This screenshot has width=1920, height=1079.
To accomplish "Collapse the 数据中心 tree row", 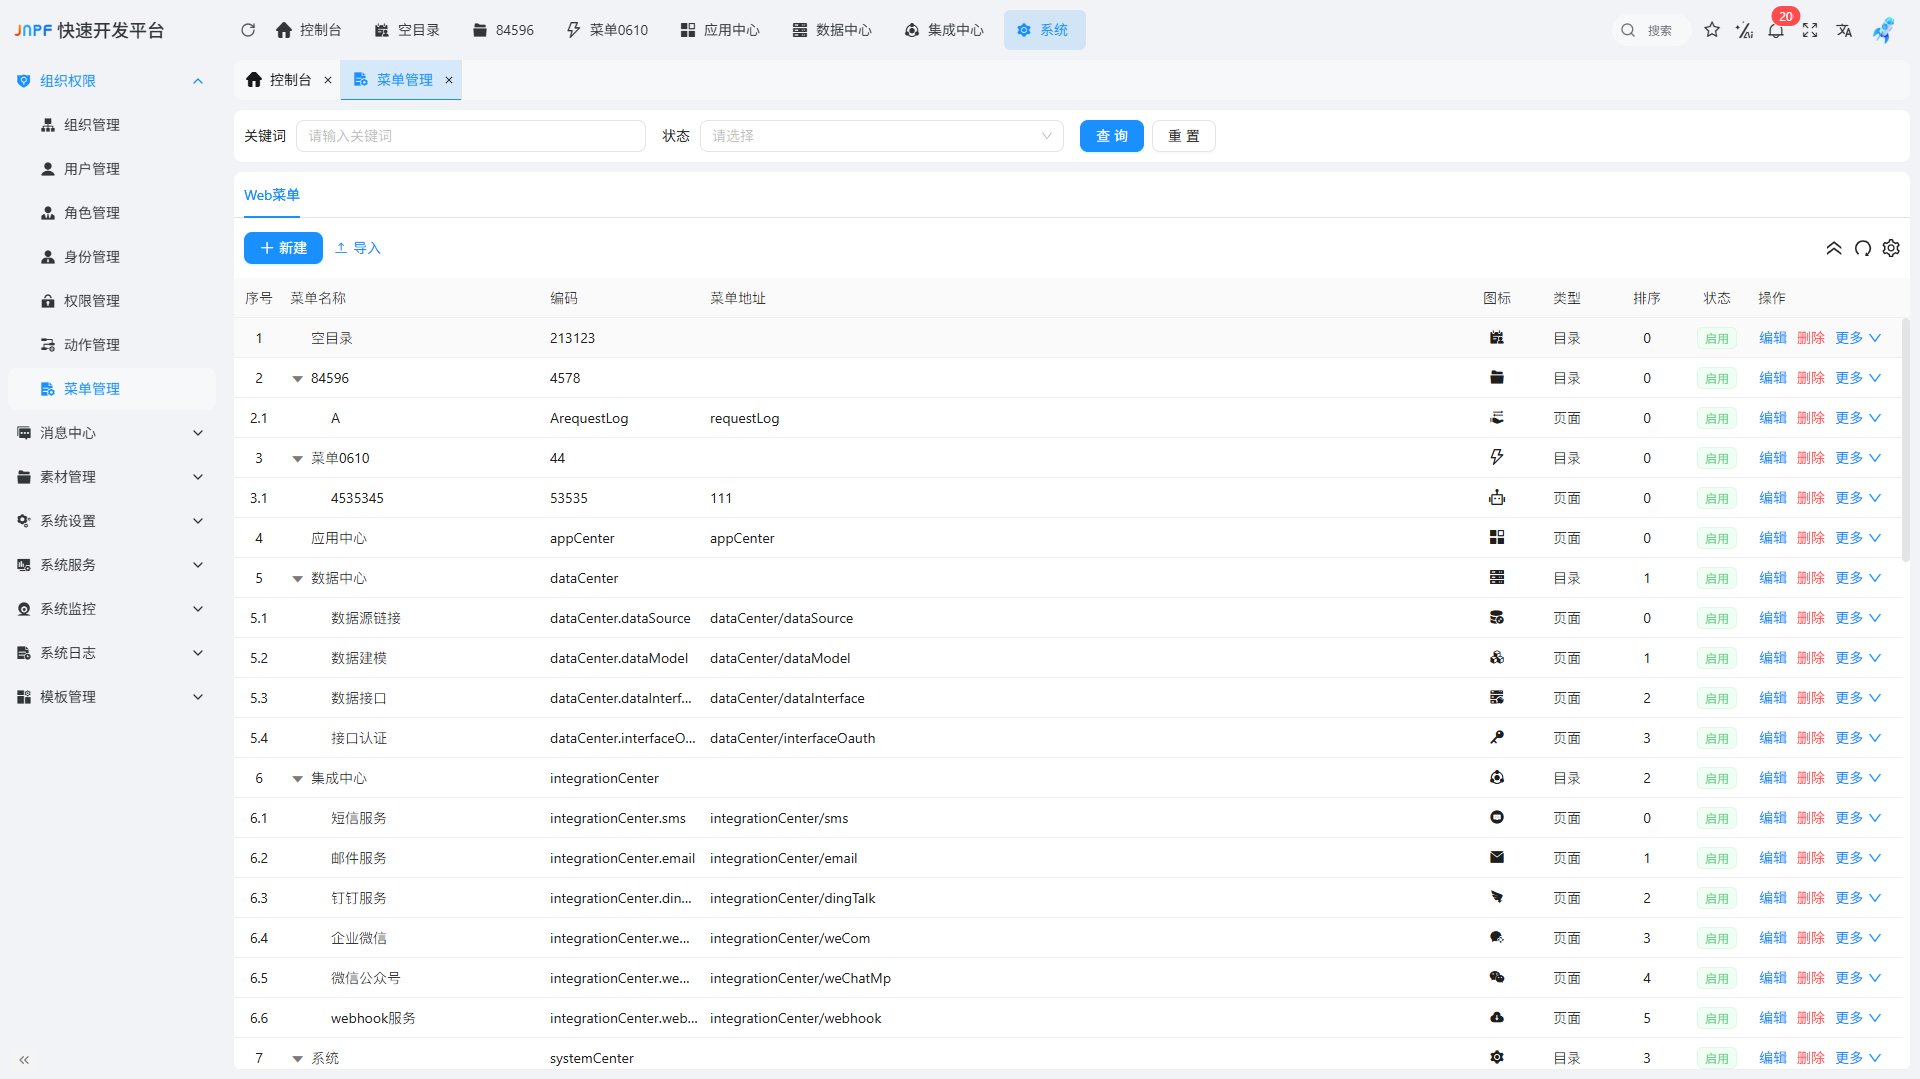I will pyautogui.click(x=297, y=579).
